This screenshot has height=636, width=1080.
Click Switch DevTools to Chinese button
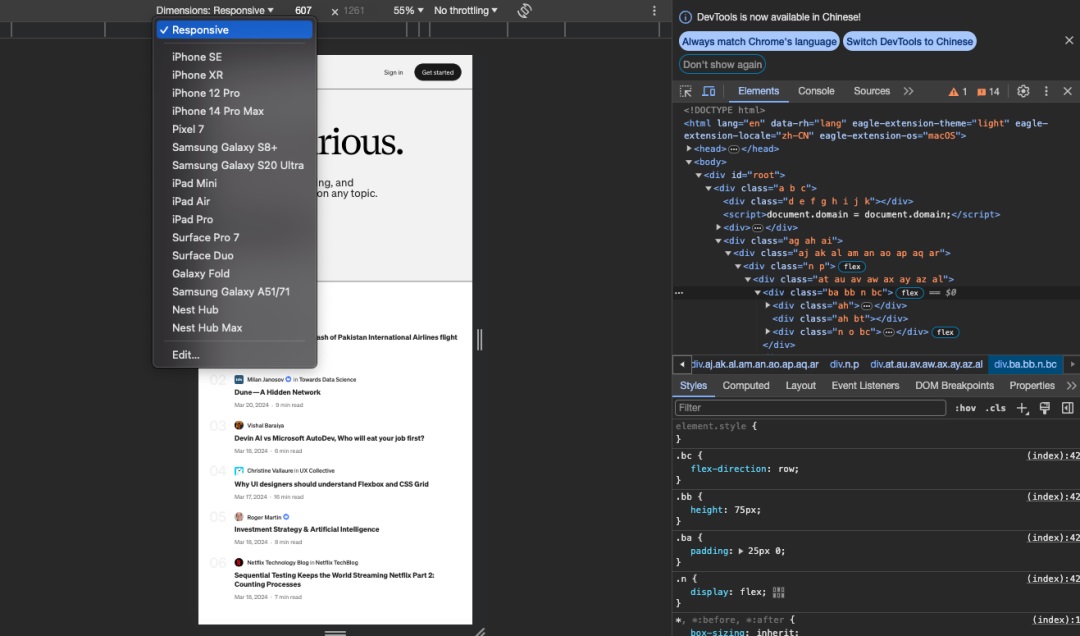pyautogui.click(x=908, y=41)
